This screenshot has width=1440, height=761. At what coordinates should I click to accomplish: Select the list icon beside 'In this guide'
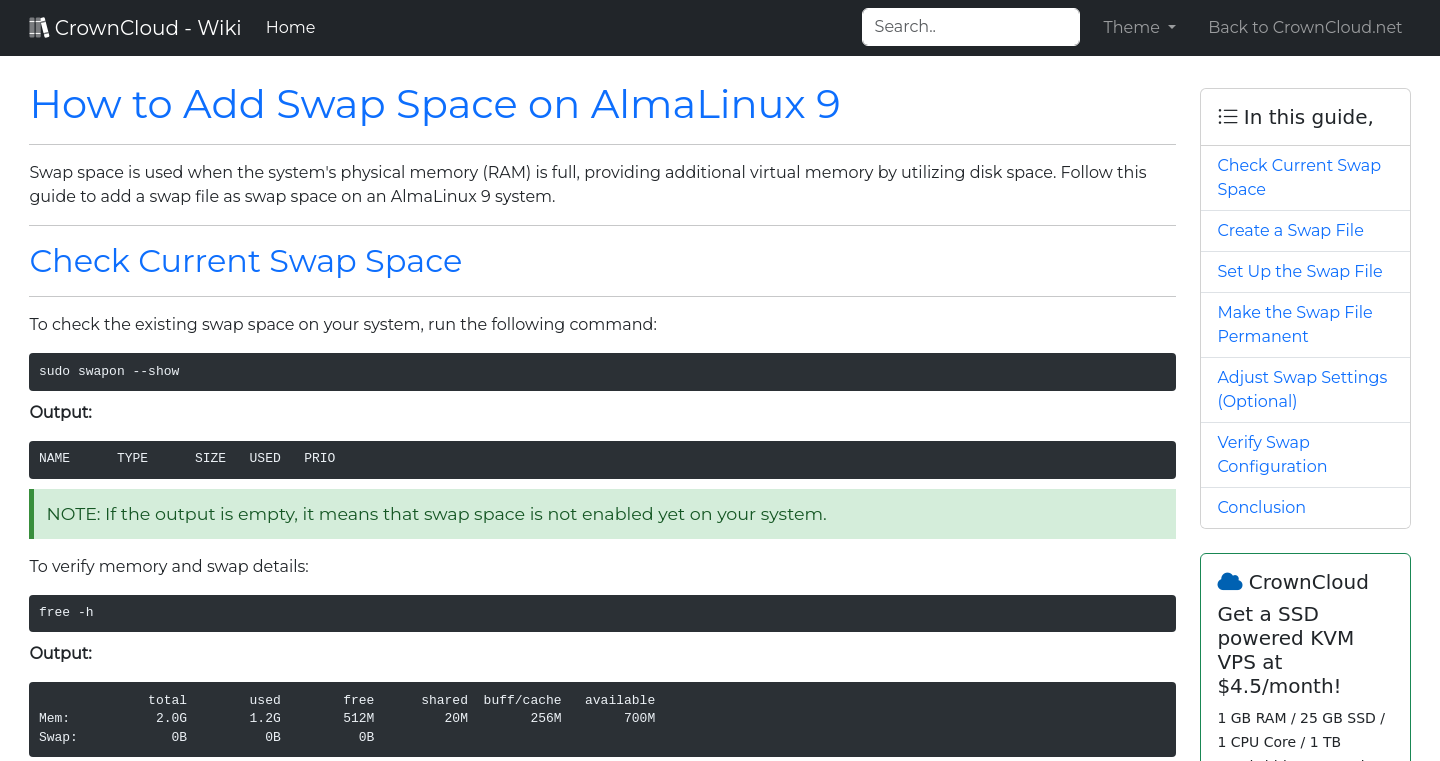coord(1227,116)
